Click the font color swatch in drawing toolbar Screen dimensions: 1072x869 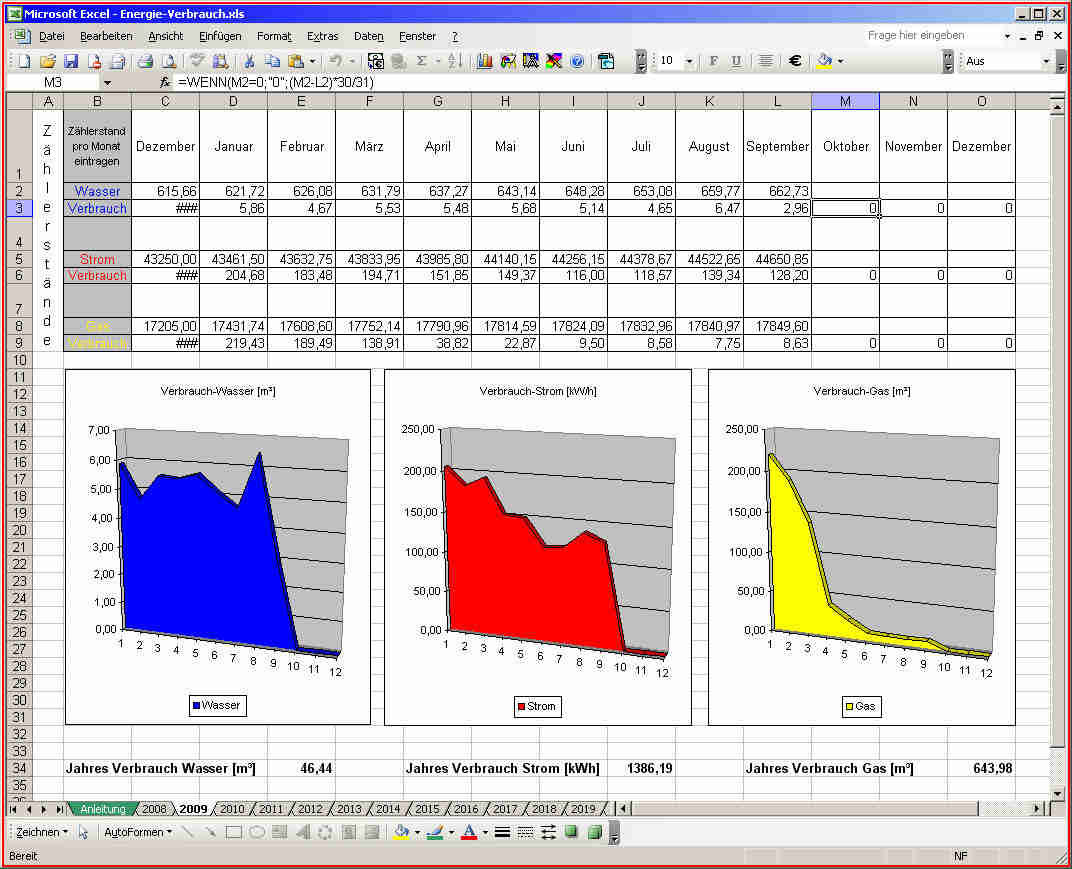click(x=469, y=832)
